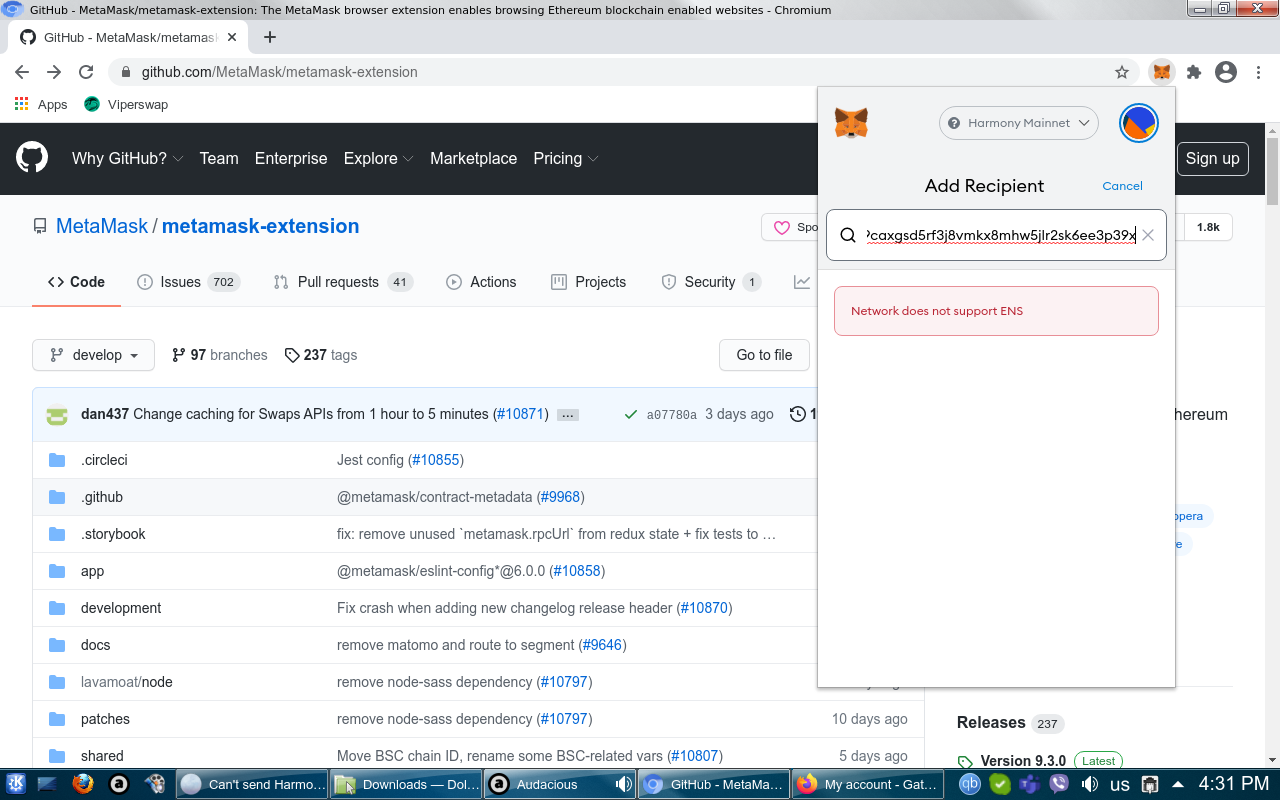This screenshot has height=800, width=1280.
Task: Open the Viperswap bookmark
Action: point(126,104)
